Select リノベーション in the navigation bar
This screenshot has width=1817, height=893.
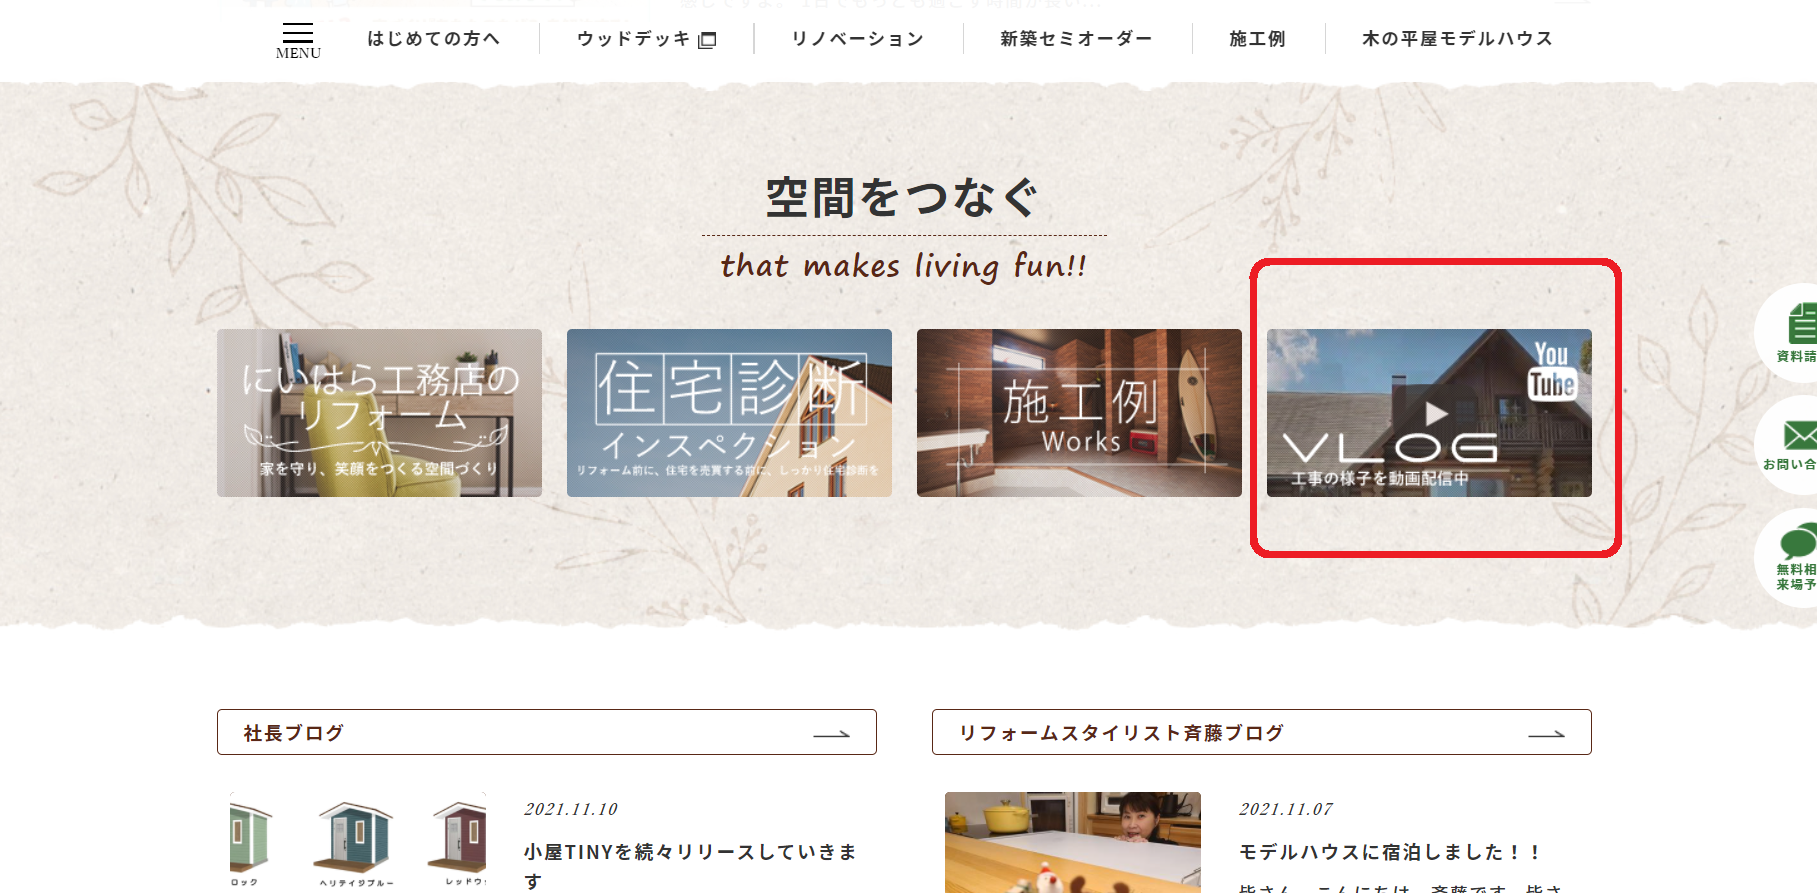(857, 39)
